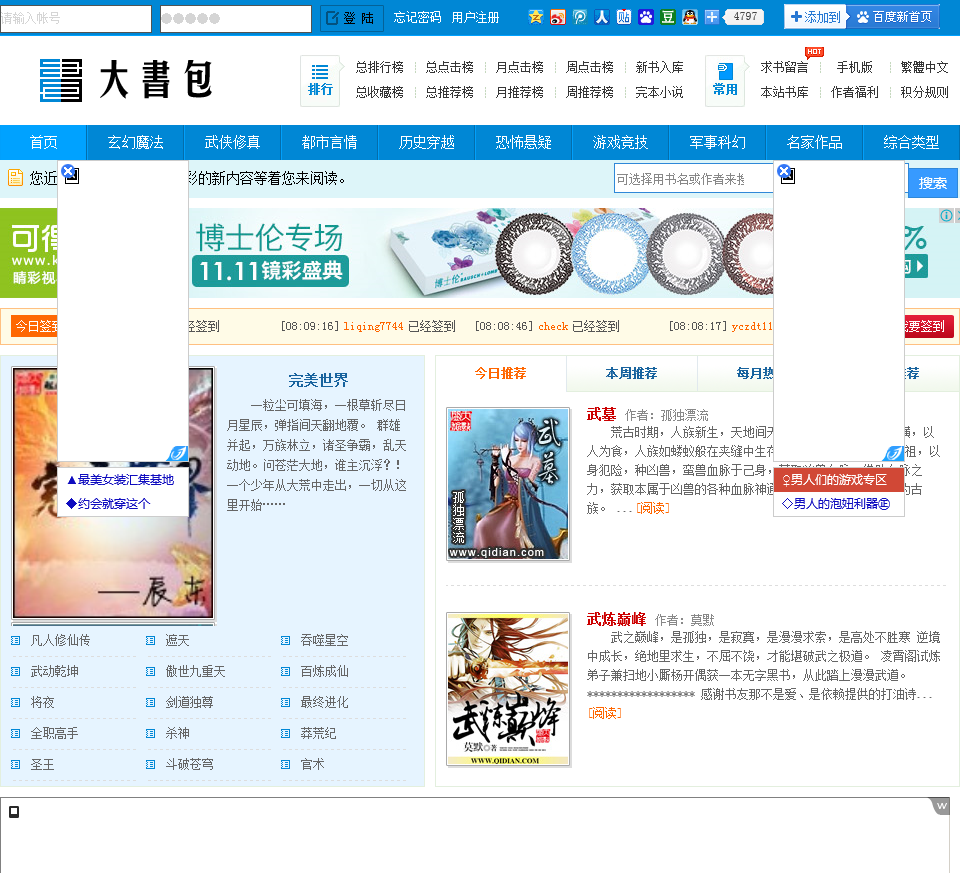Image resolution: width=960 pixels, height=873 pixels.
Task: Select 游戏竞技 navigation tab
Action: [x=620, y=143]
